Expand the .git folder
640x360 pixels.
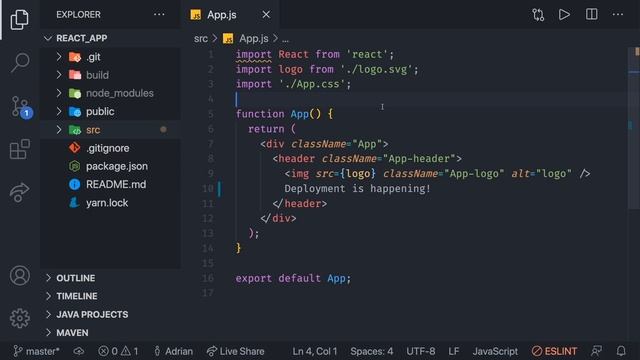(x=59, y=57)
